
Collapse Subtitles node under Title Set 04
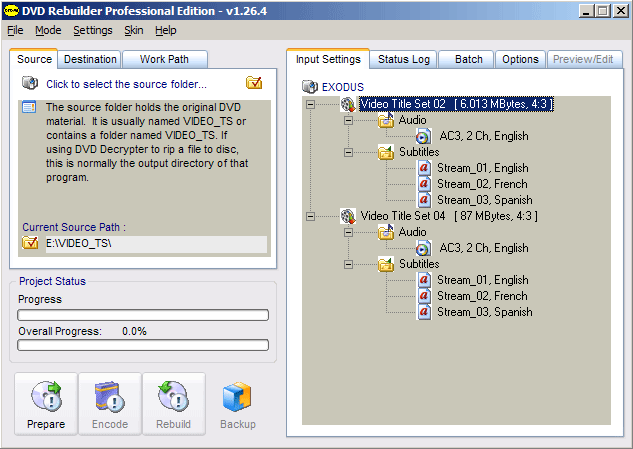(x=348, y=264)
